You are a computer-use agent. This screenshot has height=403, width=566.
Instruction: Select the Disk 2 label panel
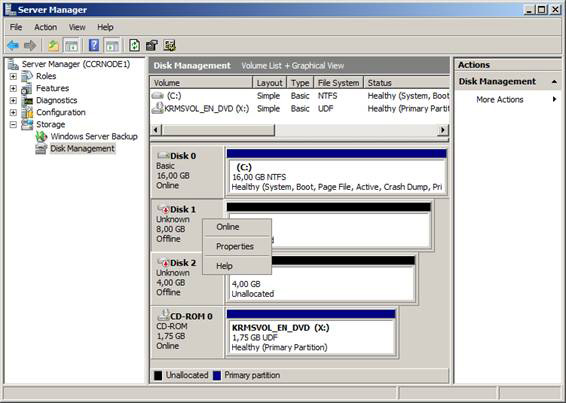point(187,279)
